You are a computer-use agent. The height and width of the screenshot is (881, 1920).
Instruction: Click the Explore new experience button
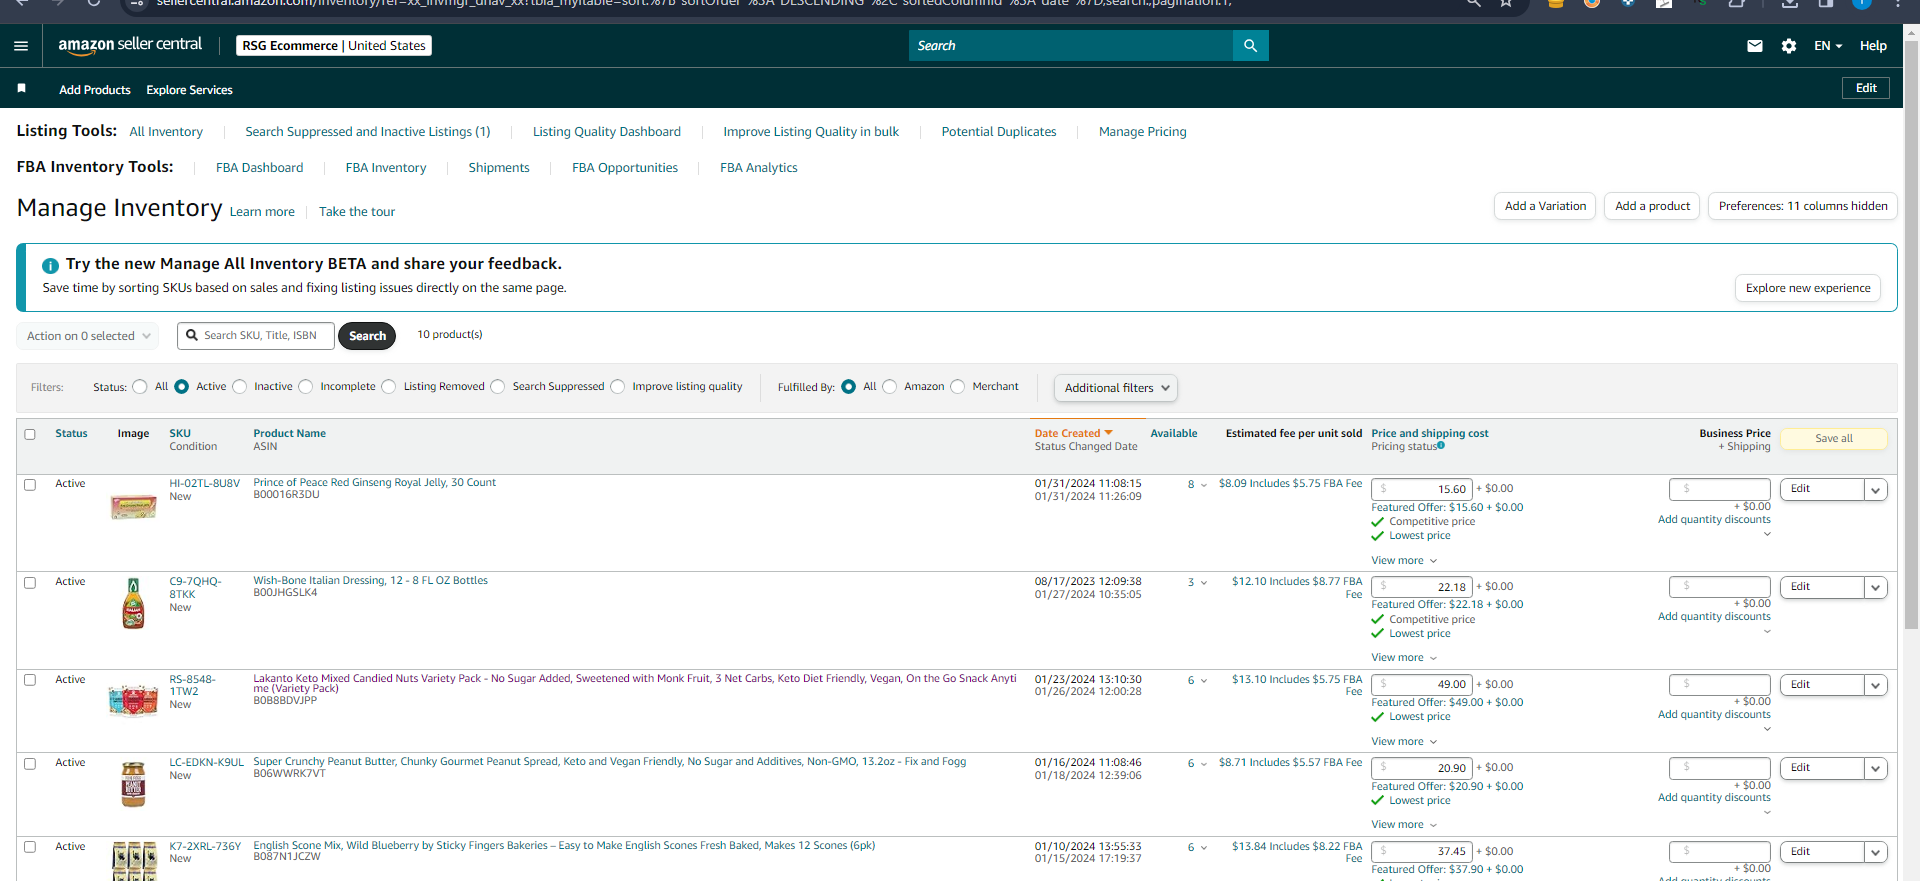pyautogui.click(x=1808, y=288)
